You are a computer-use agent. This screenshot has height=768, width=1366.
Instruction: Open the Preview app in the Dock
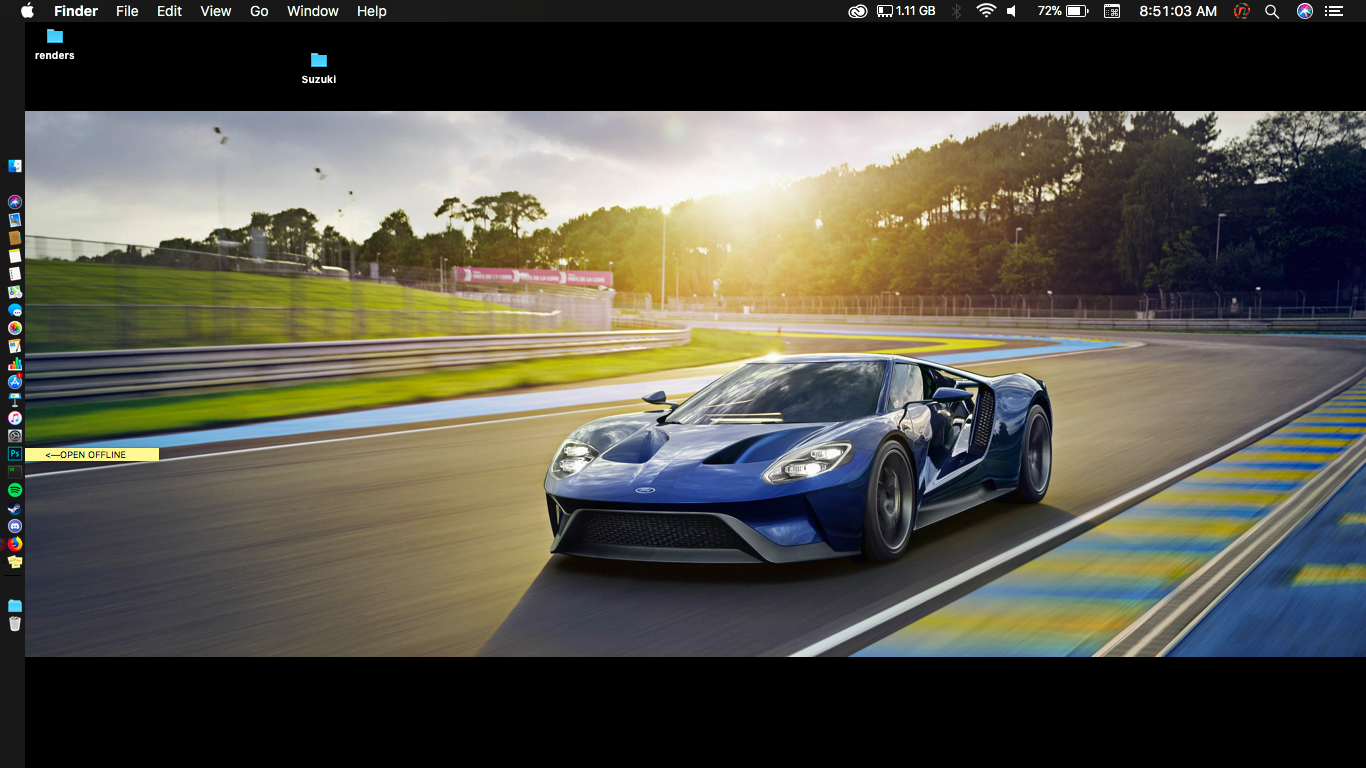click(15, 220)
